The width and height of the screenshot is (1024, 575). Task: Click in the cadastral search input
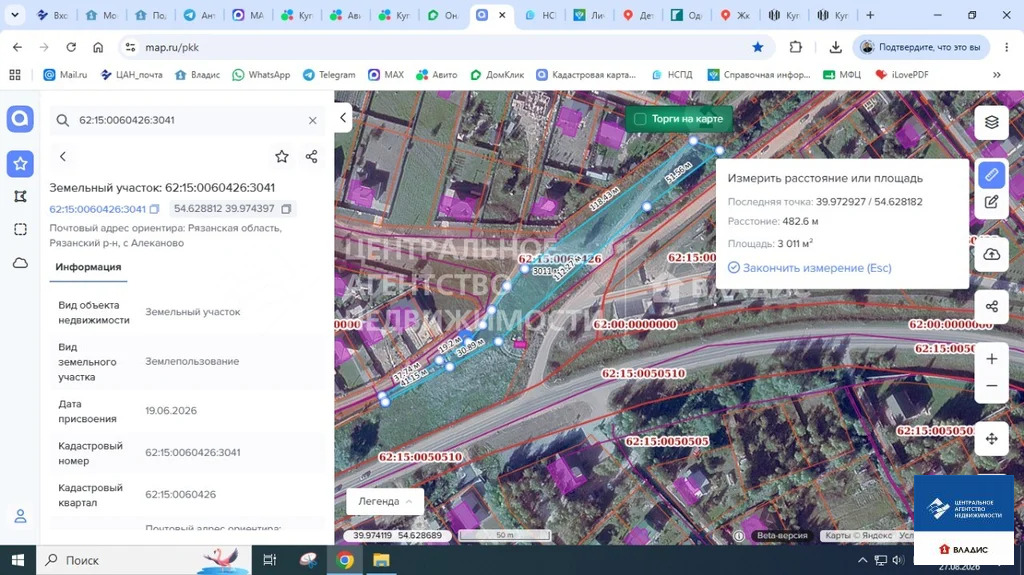(189, 120)
